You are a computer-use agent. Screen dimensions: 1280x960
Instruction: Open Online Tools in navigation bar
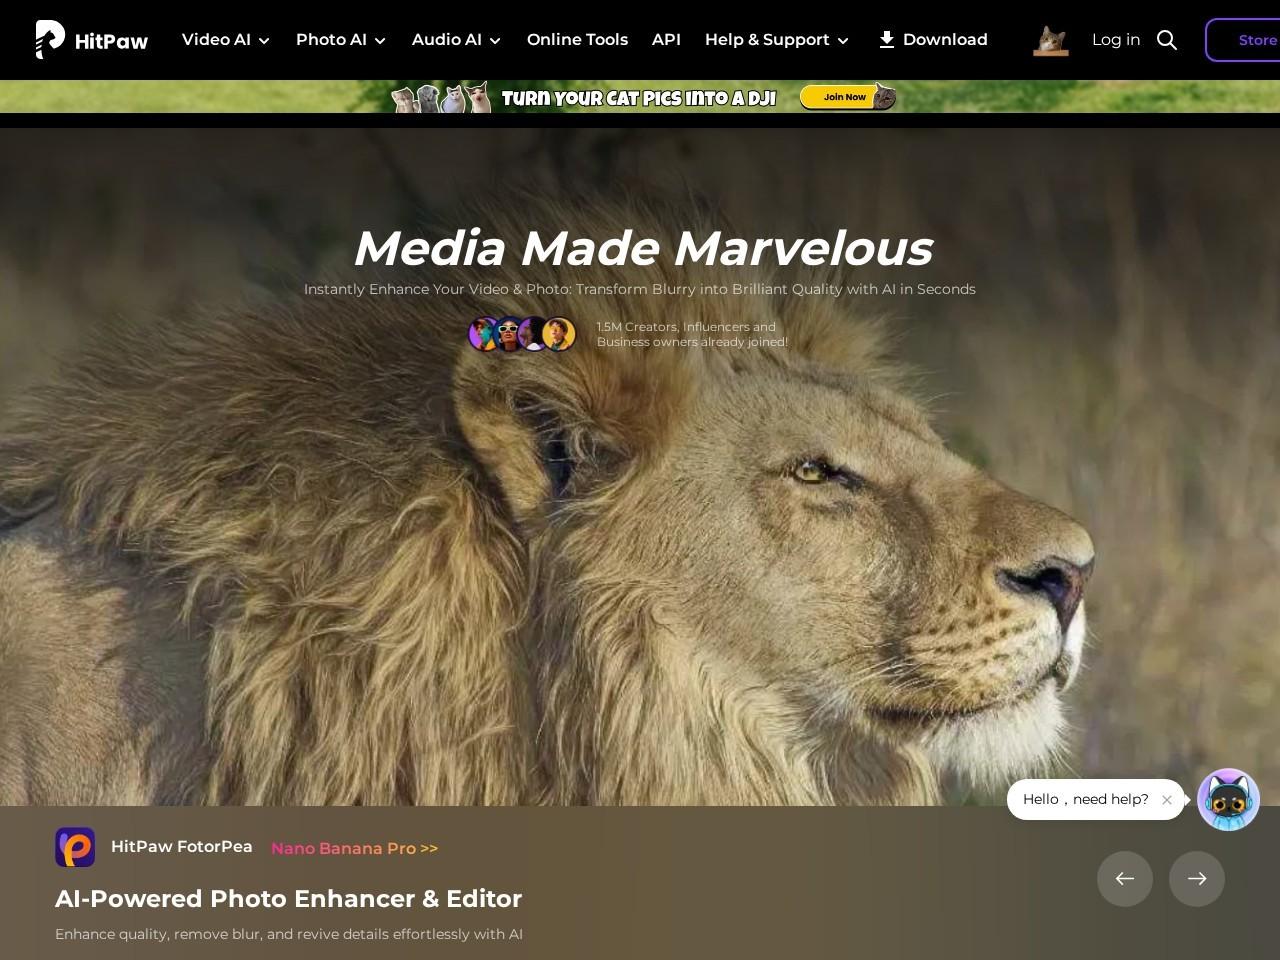point(577,40)
